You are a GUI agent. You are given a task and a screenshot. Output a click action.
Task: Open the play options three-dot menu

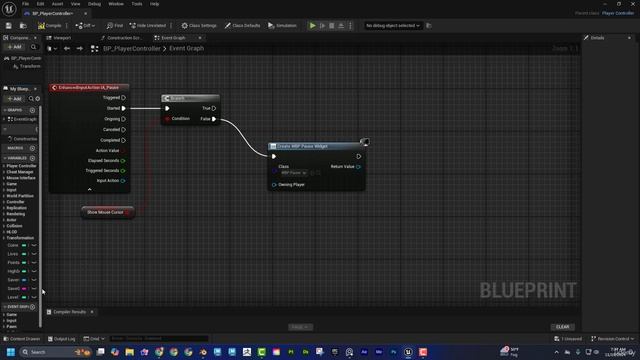click(x=350, y=26)
